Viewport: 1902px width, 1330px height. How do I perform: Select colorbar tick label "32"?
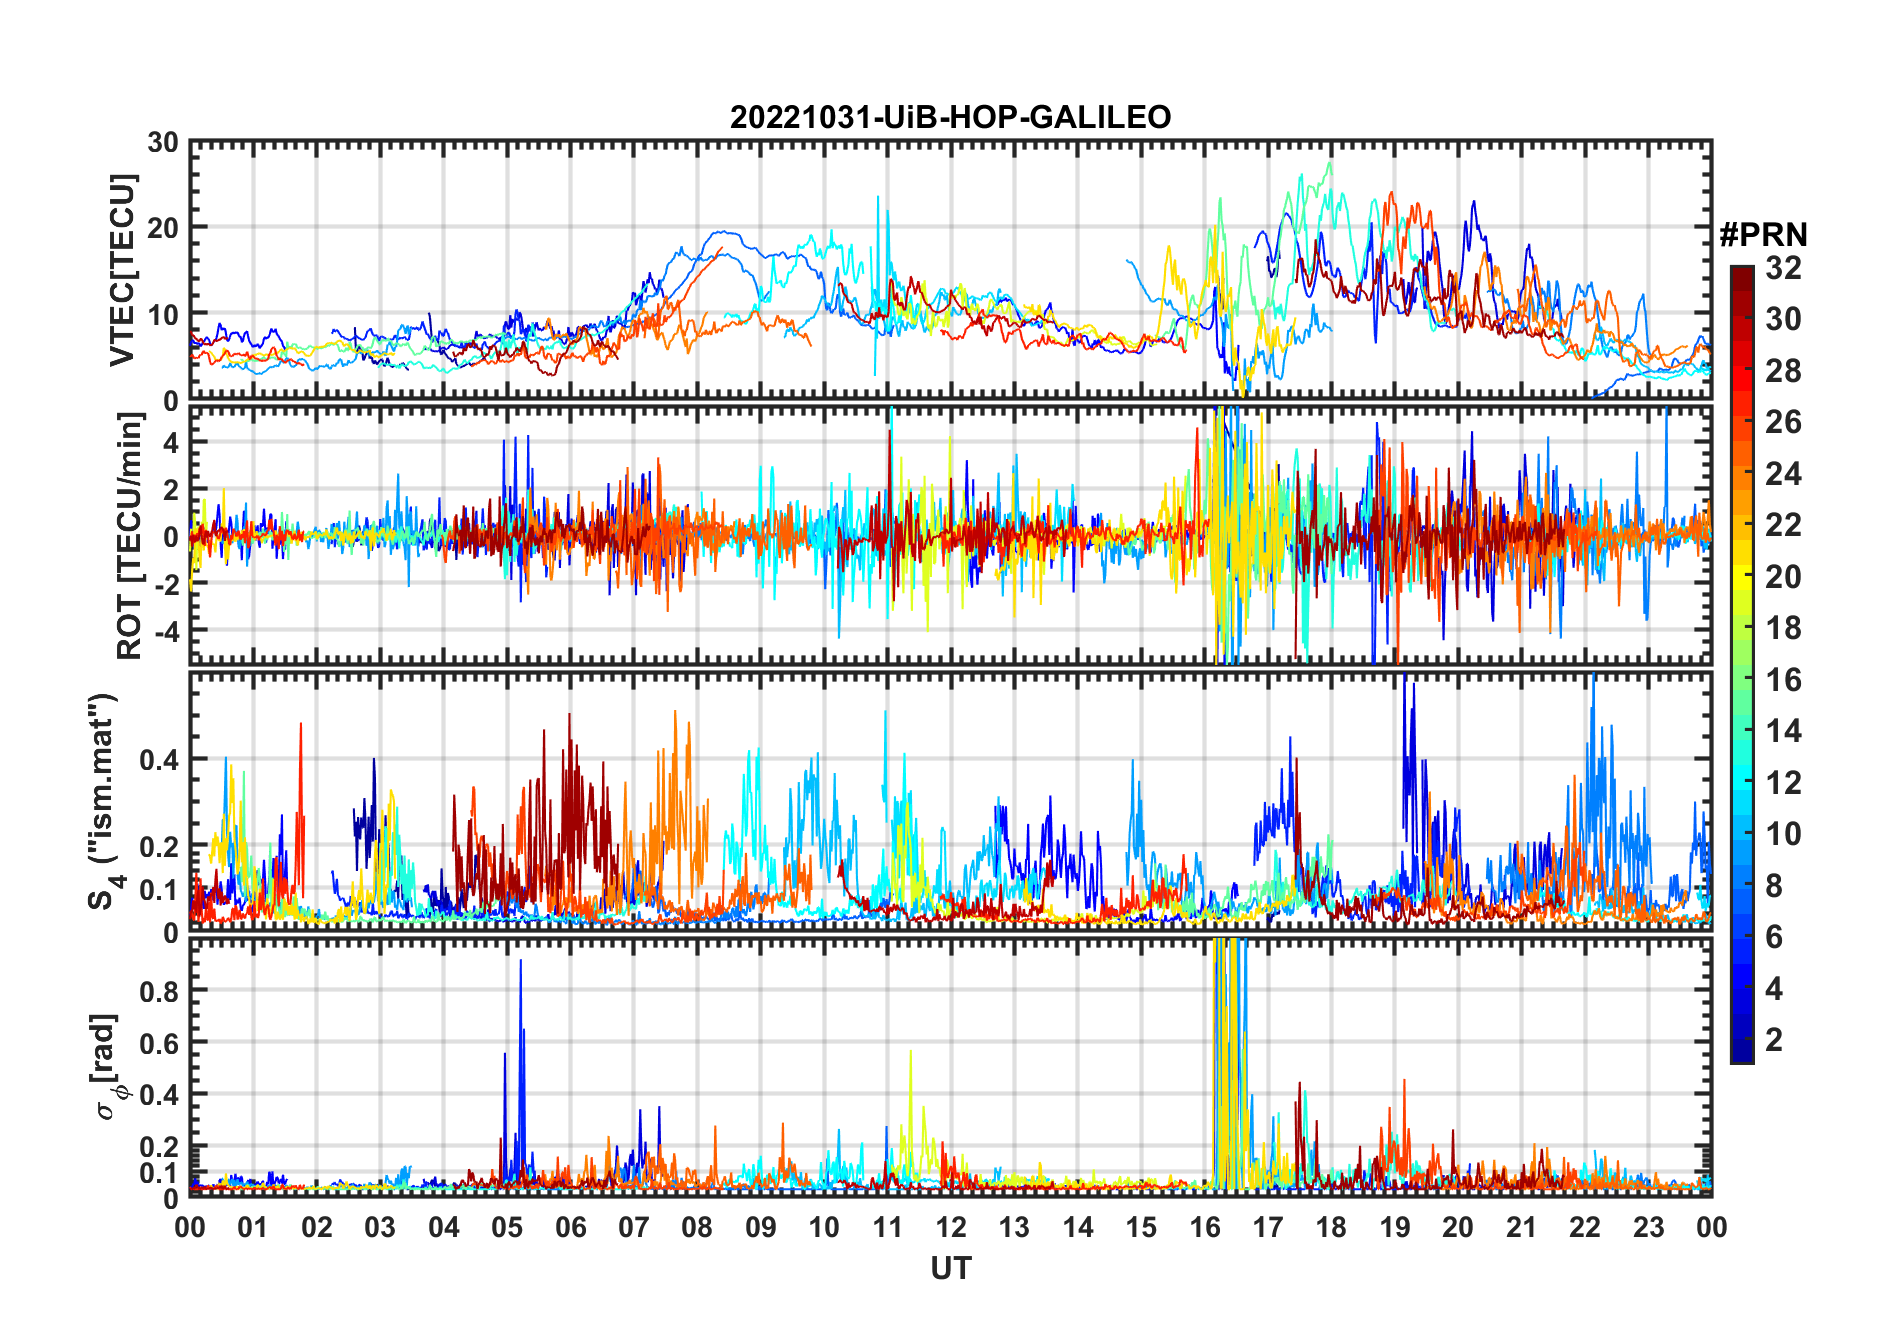click(1783, 268)
